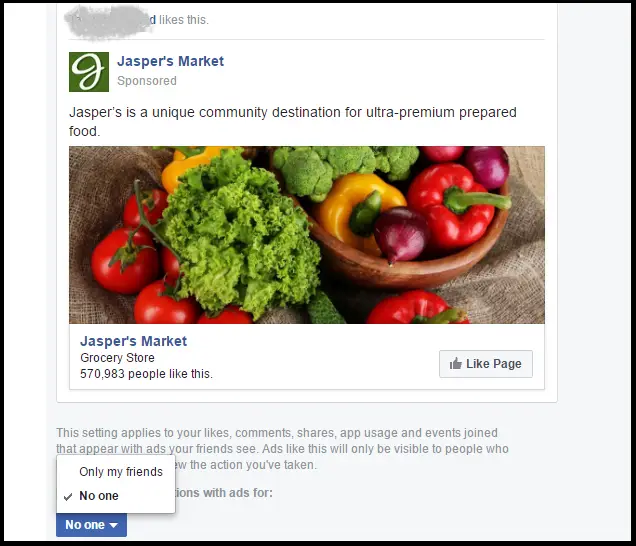Open Jasper's Market page name at post header

click(170, 61)
